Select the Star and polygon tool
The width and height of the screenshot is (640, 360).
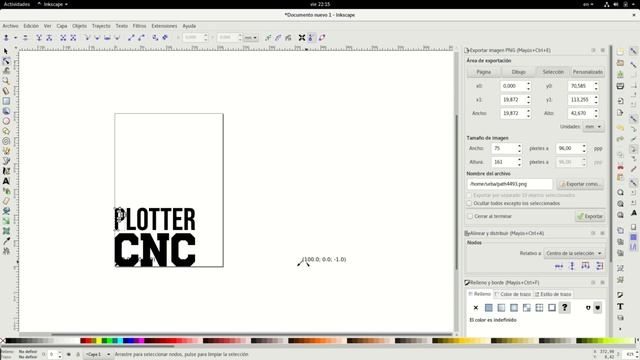[x=6, y=131]
